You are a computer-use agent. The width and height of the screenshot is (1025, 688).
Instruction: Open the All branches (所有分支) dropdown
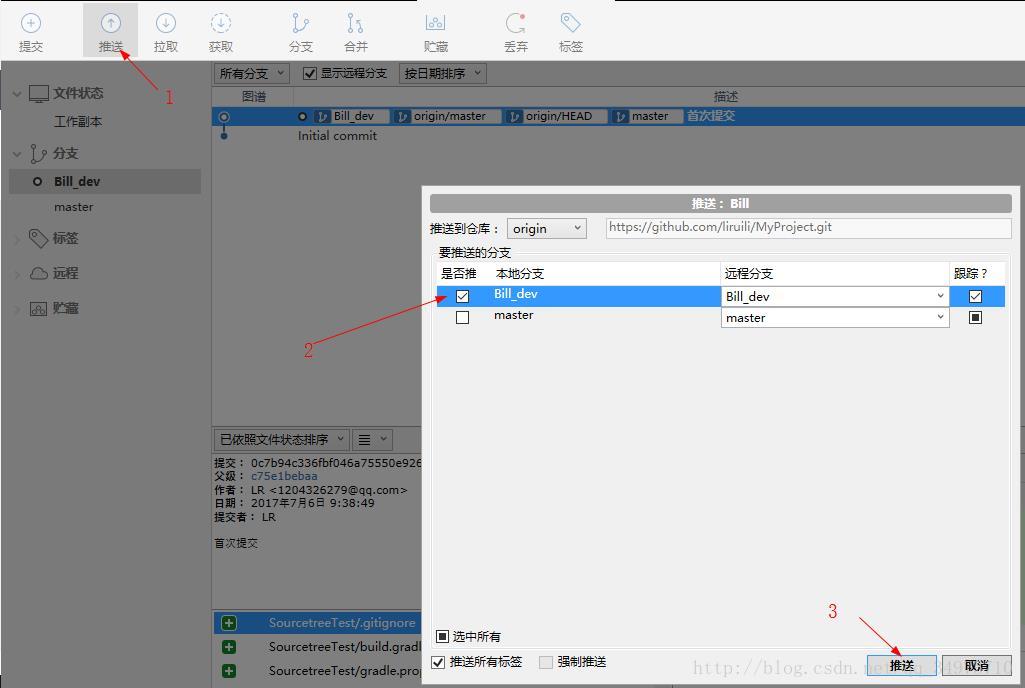point(252,73)
